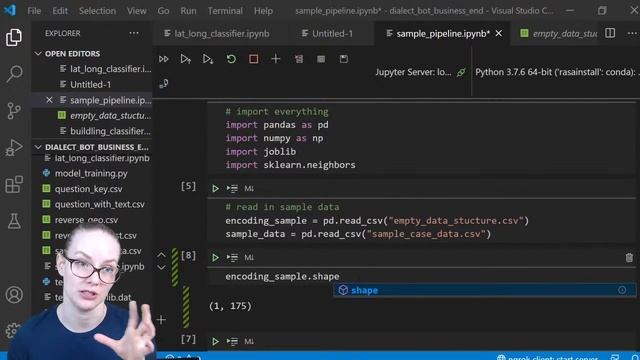Click inside the encoding_sample.shape code cell
Screen dimensions: 640x360
coord(421,276)
